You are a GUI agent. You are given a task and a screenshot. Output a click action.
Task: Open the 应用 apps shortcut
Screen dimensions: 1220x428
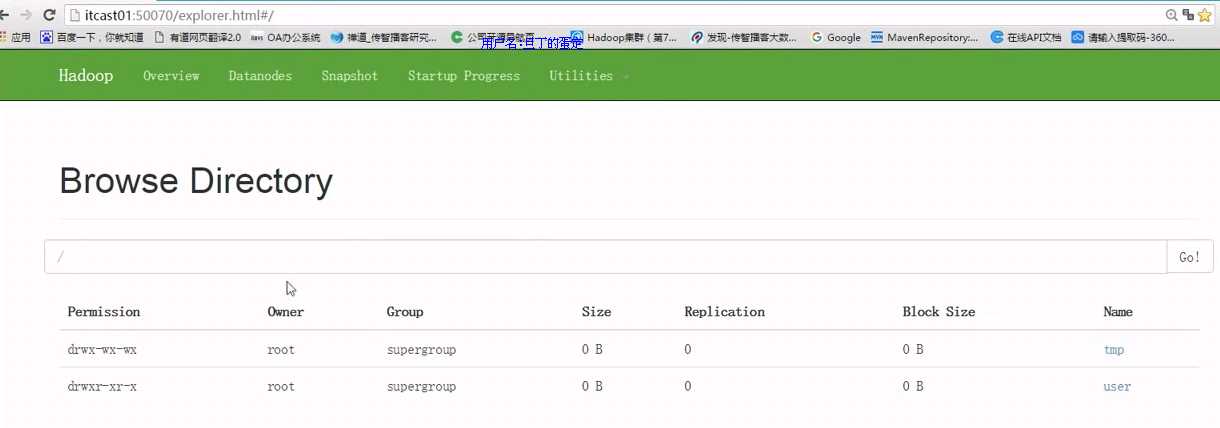[15, 37]
